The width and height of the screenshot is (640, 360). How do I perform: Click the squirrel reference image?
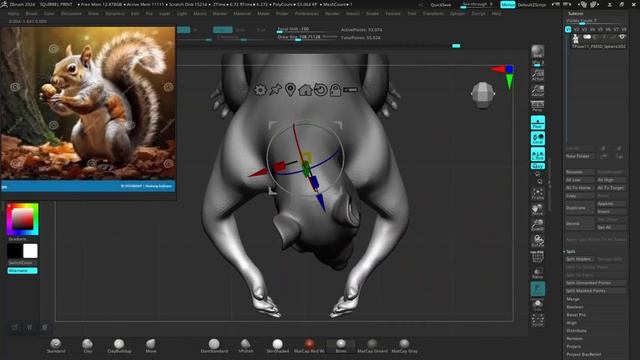[x=88, y=103]
